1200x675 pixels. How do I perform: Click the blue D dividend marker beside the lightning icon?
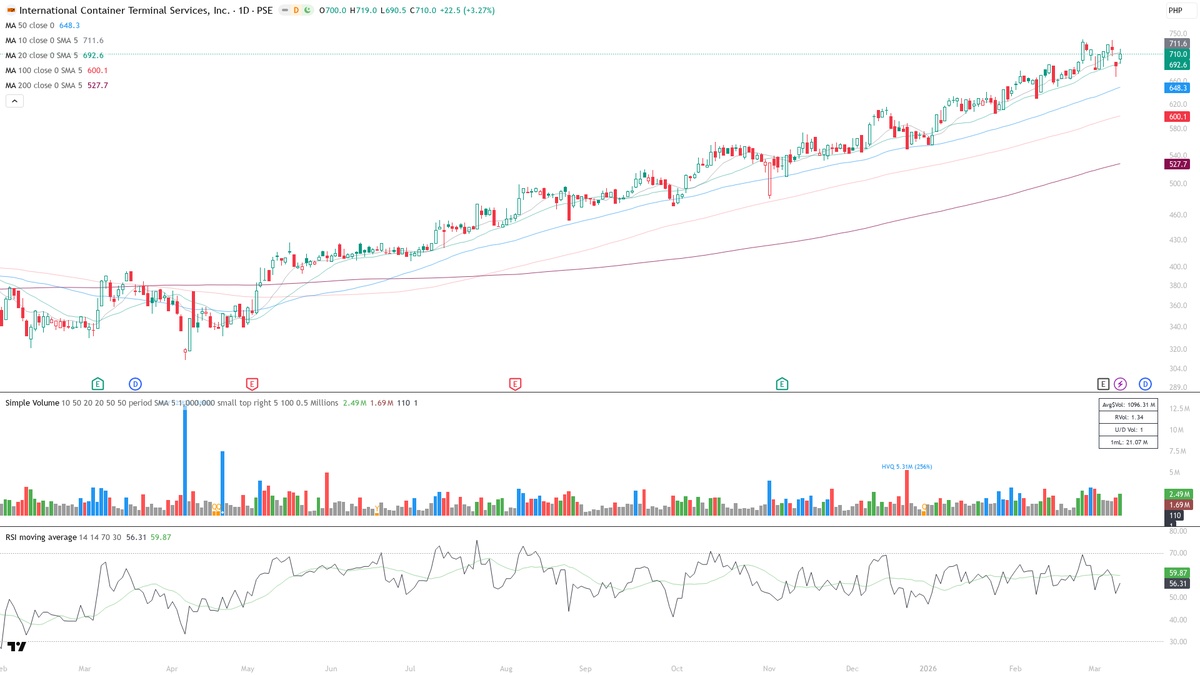(1145, 384)
